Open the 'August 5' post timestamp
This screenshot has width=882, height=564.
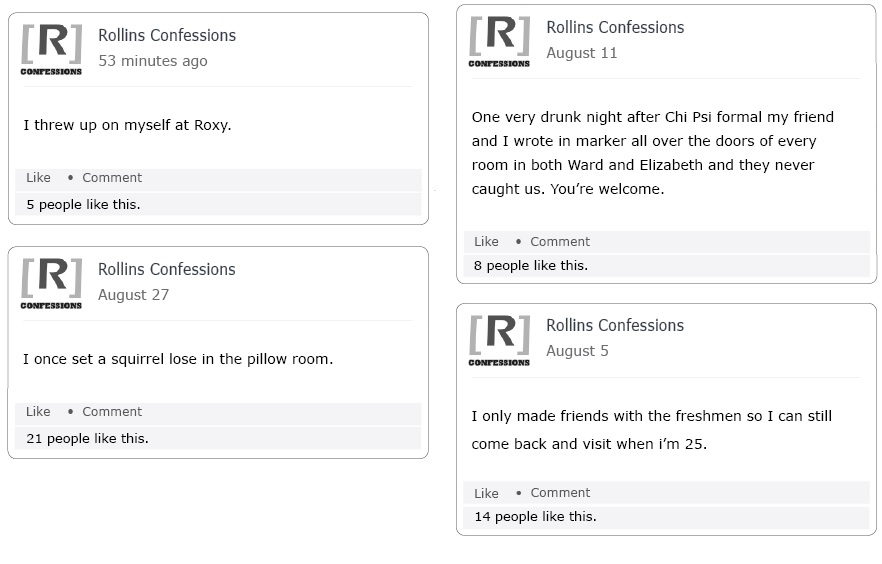577,351
